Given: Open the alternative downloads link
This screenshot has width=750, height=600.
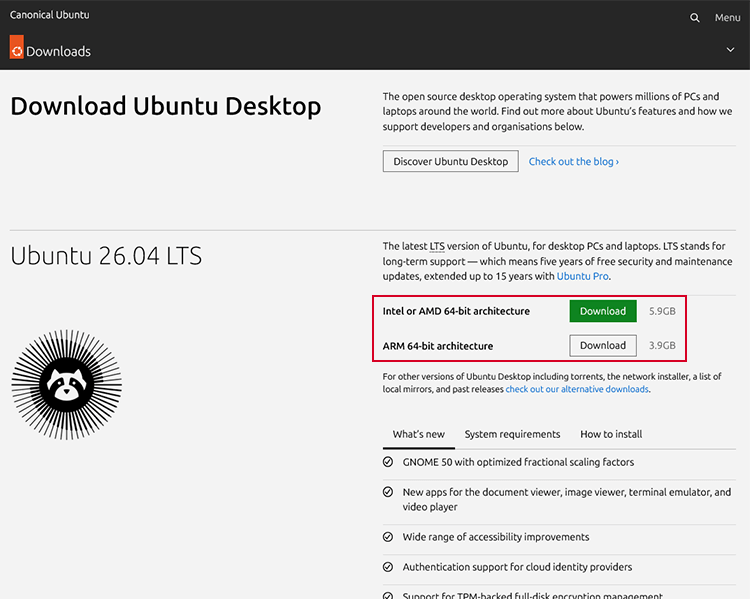Looking at the screenshot, I should click(577, 389).
